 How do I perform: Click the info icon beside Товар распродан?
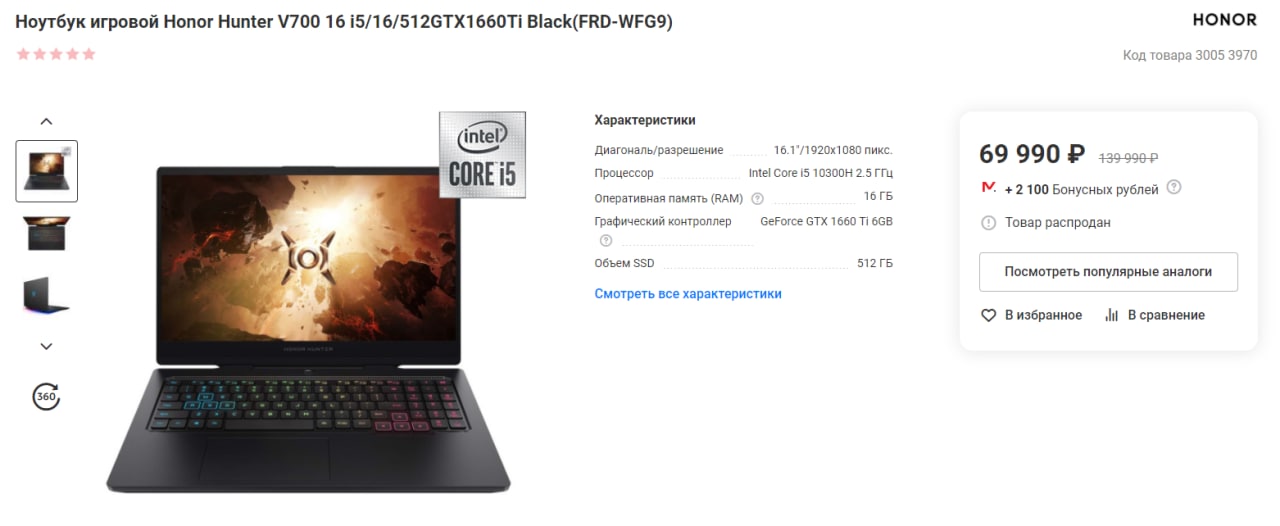click(988, 223)
